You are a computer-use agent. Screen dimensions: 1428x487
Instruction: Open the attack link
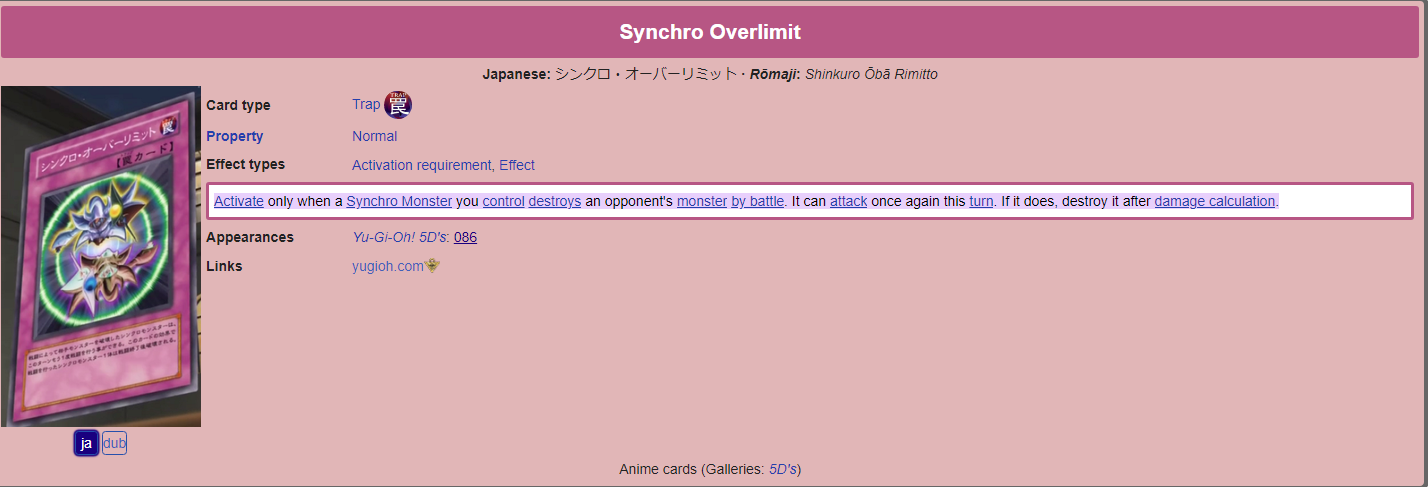(x=848, y=201)
